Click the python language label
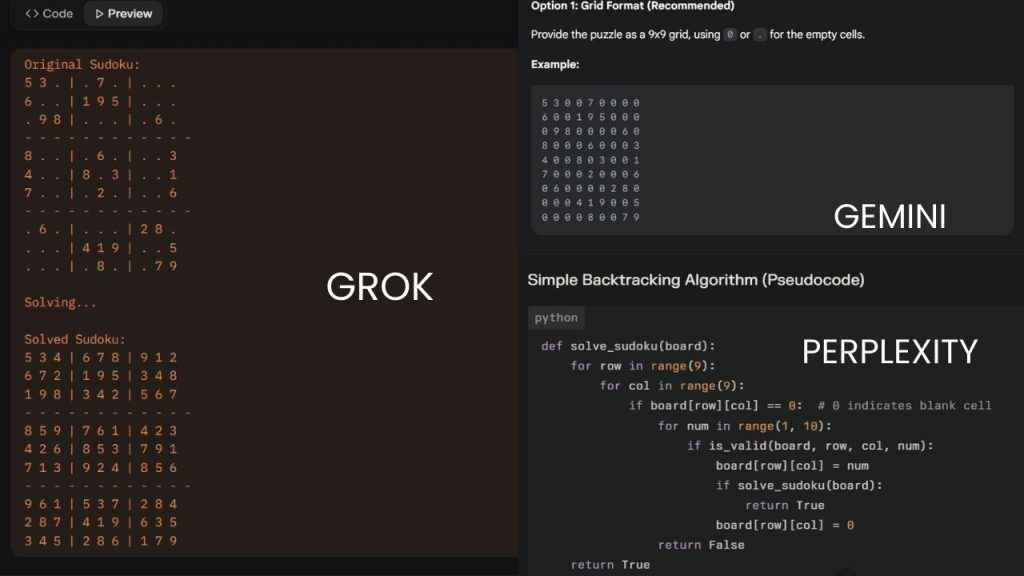Screen dimensions: 1024x576 (556, 318)
